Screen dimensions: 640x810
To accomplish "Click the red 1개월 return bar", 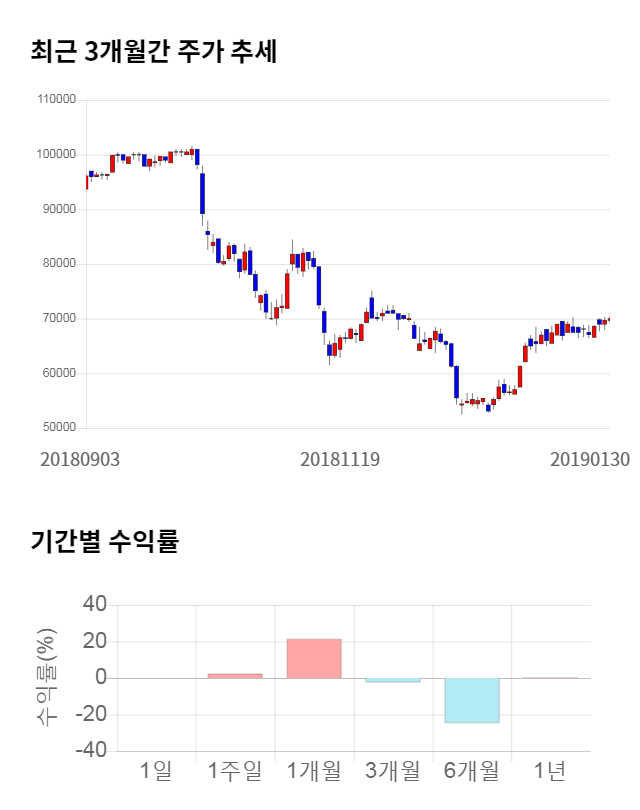I will 314,658.
